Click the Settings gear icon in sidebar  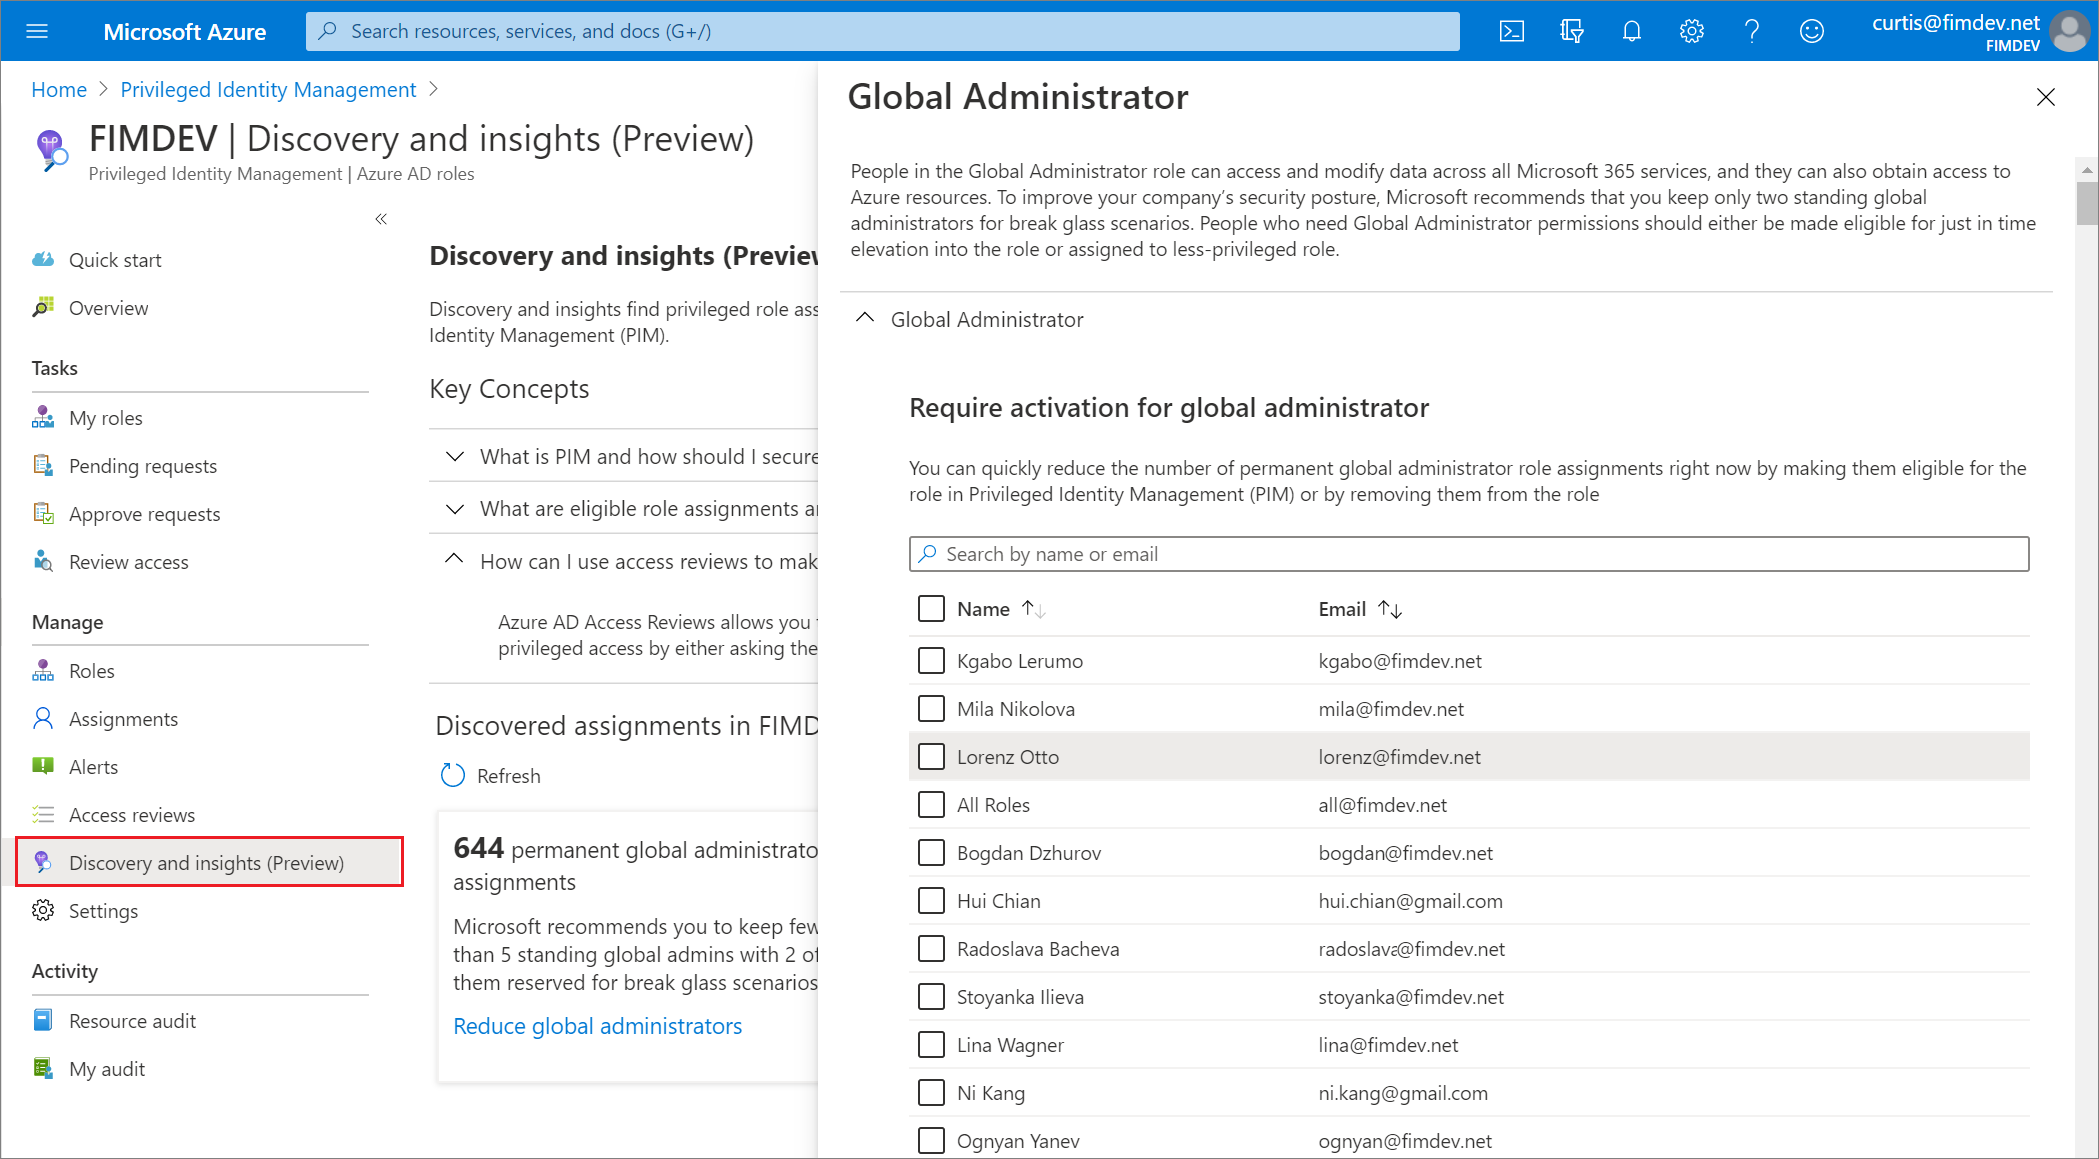click(43, 909)
